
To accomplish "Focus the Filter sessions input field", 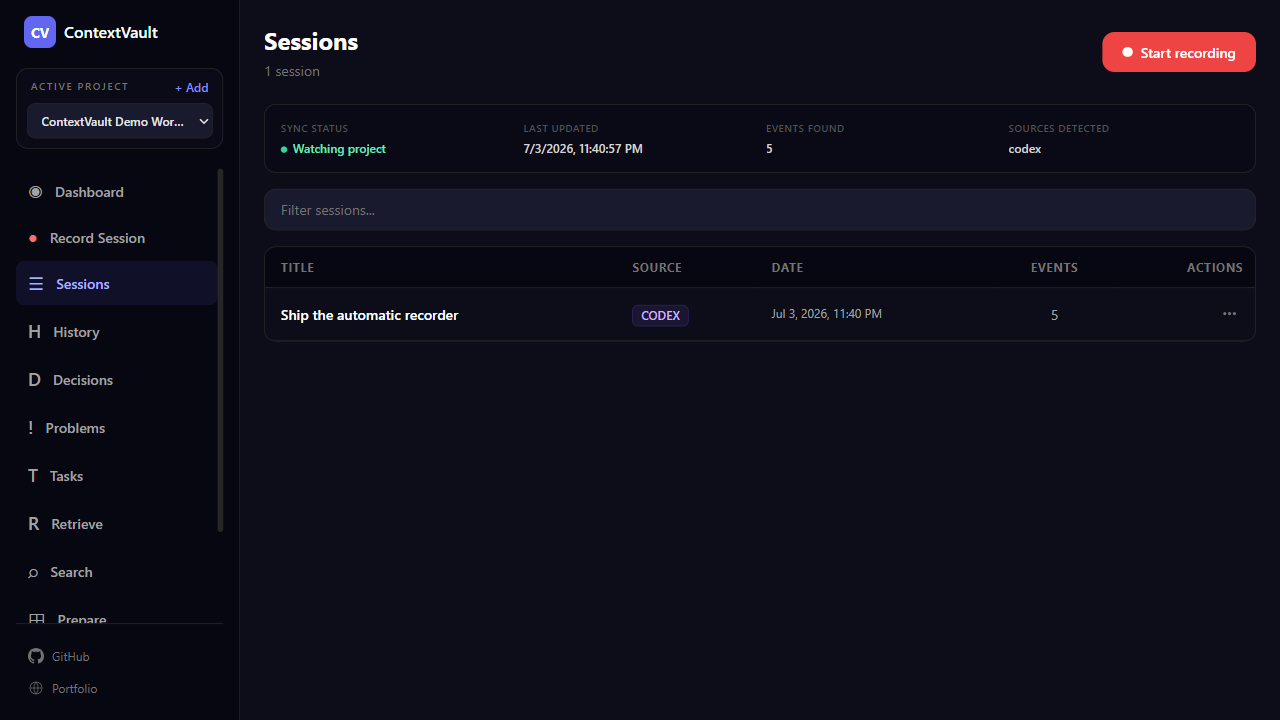I will (759, 210).
